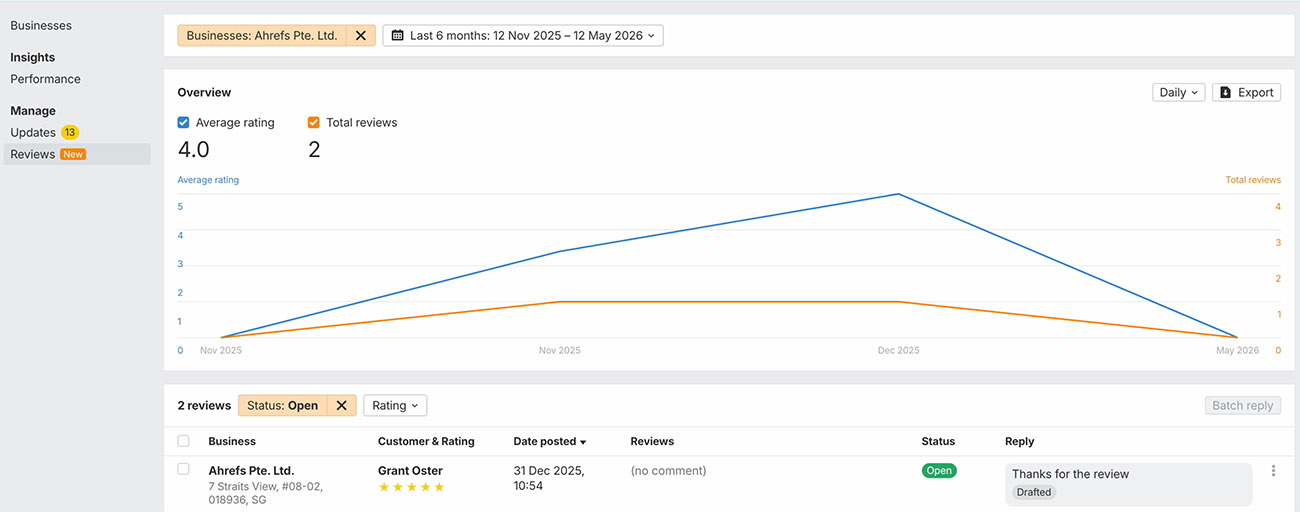
Task: Open Reviews in sidebar
Action: [77, 154]
